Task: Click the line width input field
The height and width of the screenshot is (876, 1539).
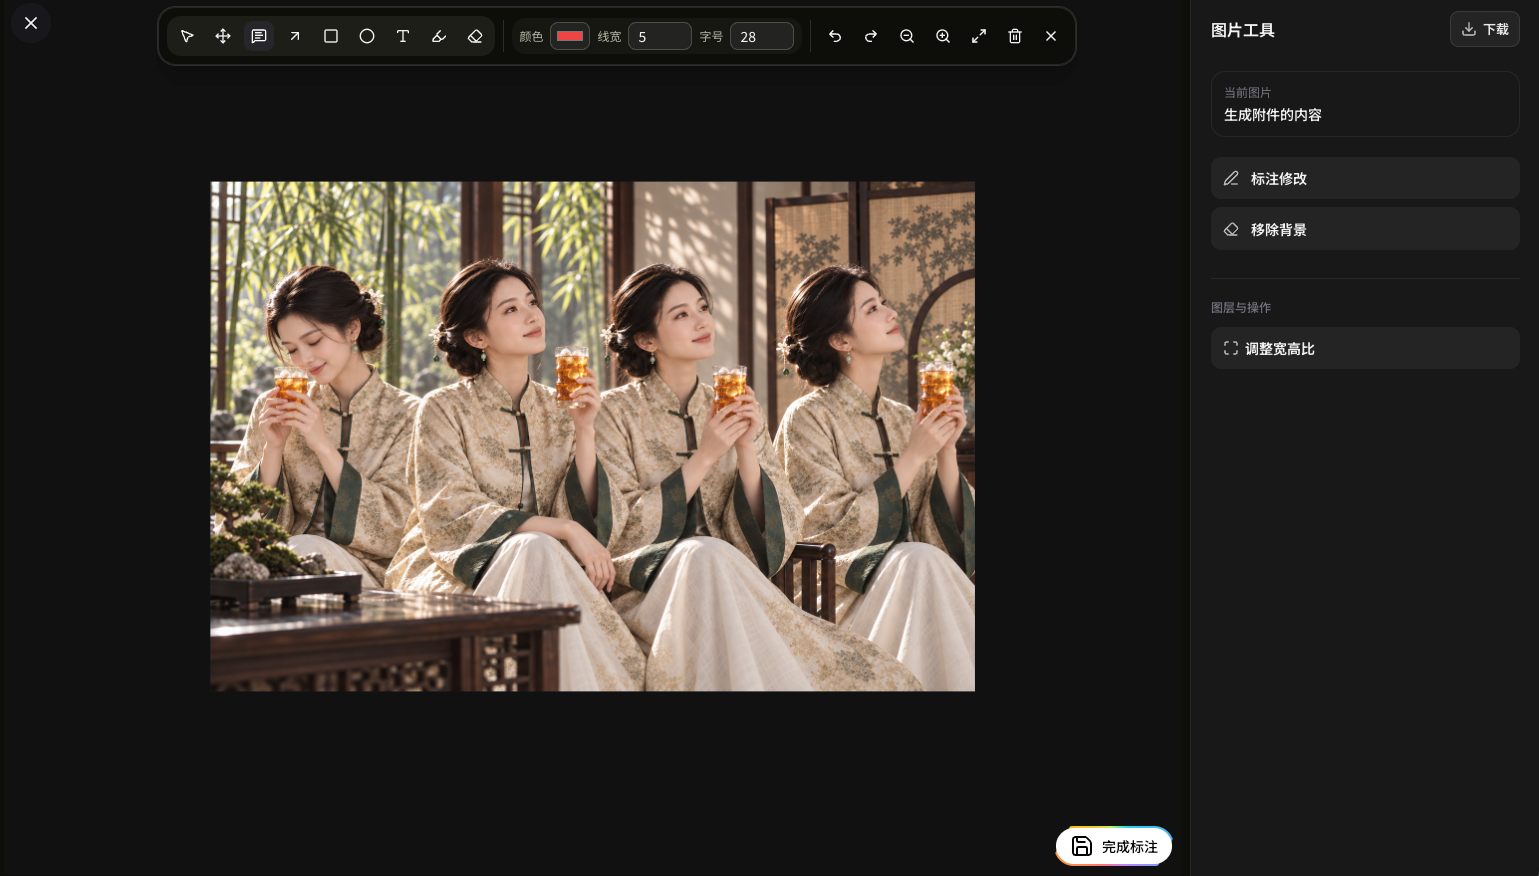Action: [x=660, y=36]
